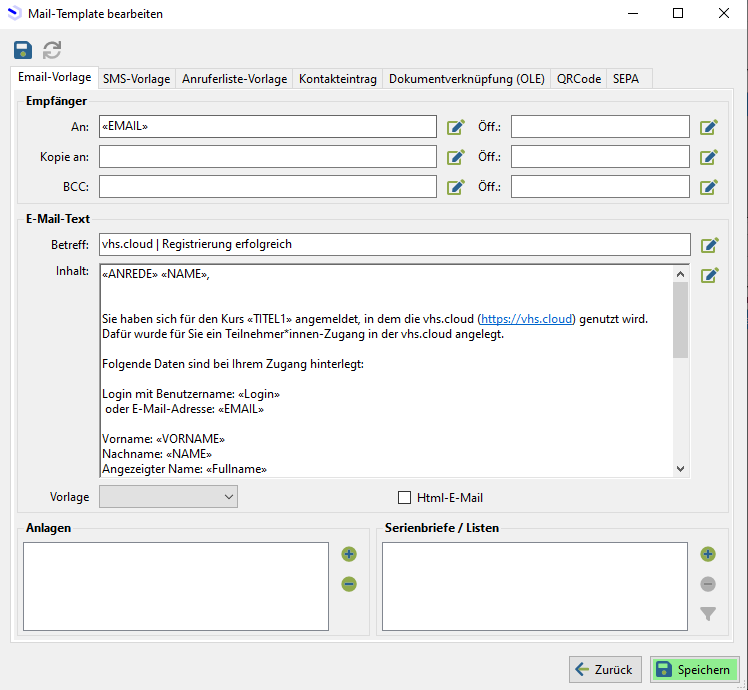Close the Mail-Template bearbeiten window

point(724,13)
